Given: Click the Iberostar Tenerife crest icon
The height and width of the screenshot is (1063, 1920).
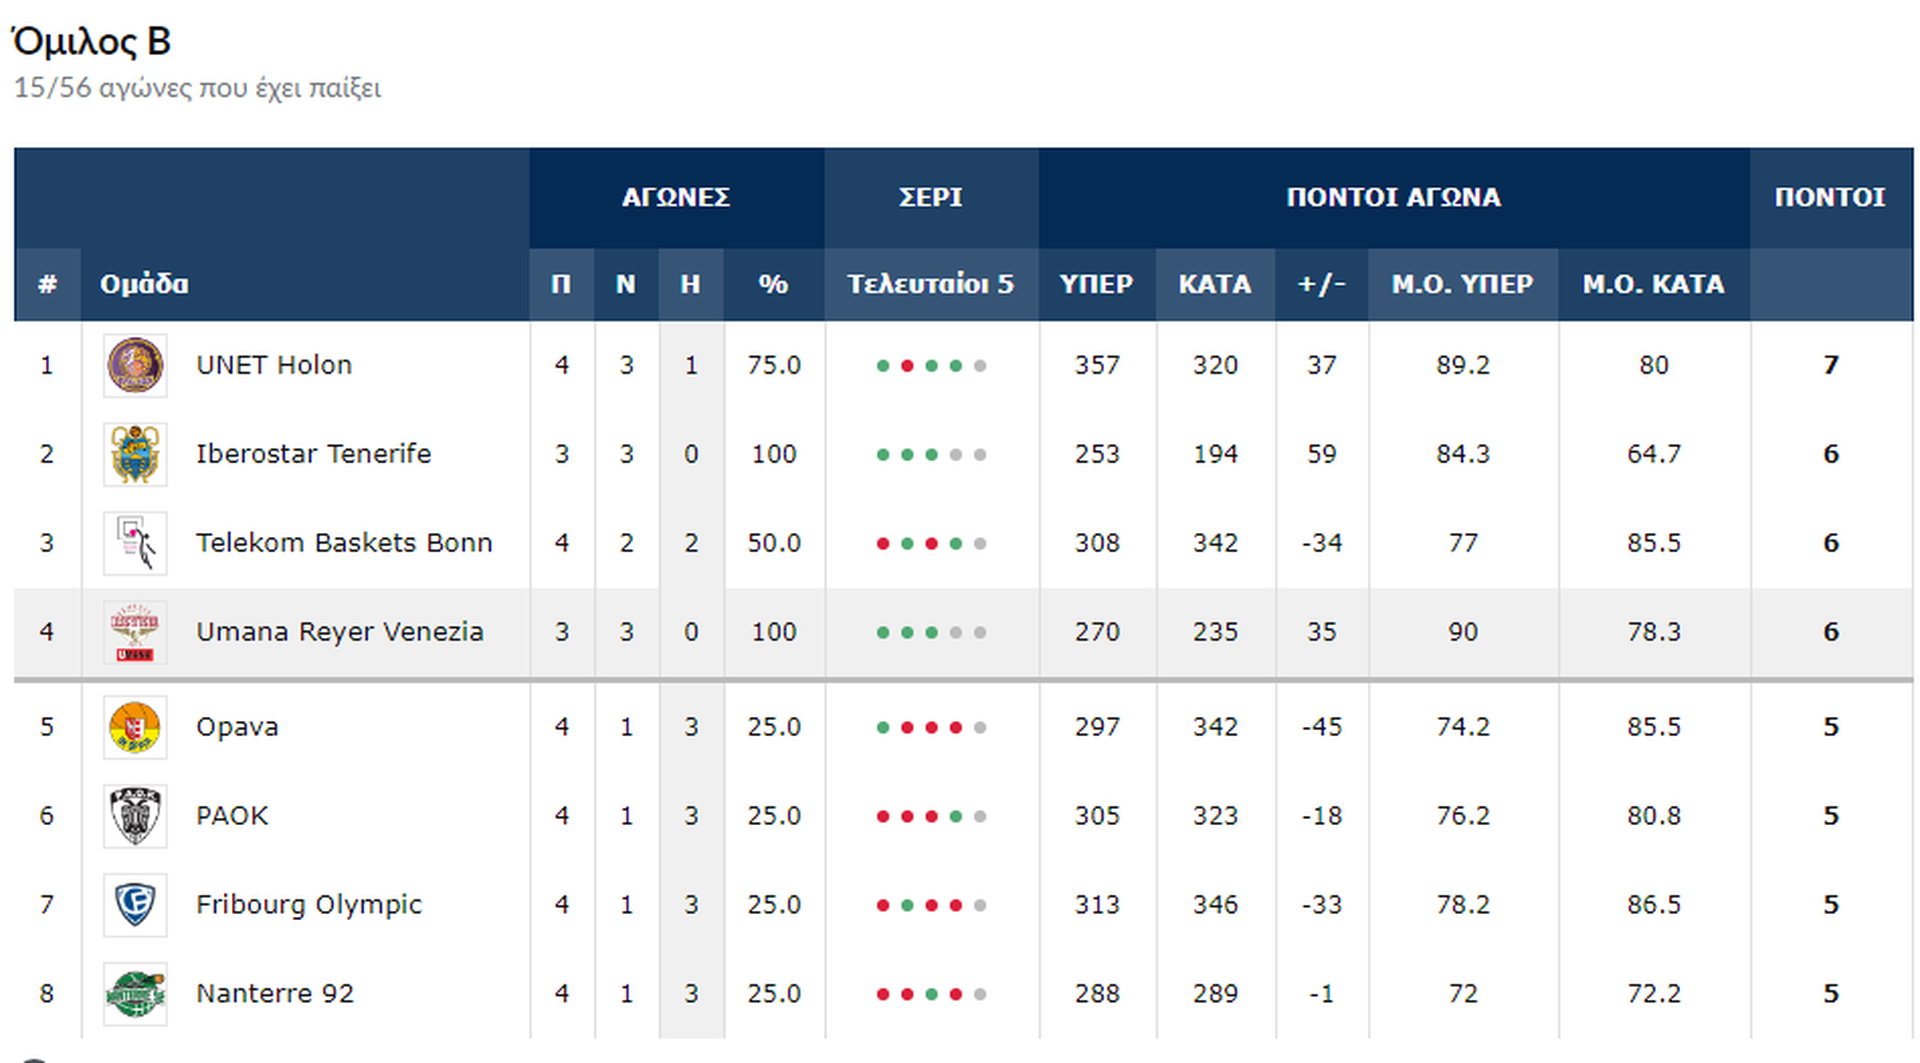Looking at the screenshot, I should 135,455.
